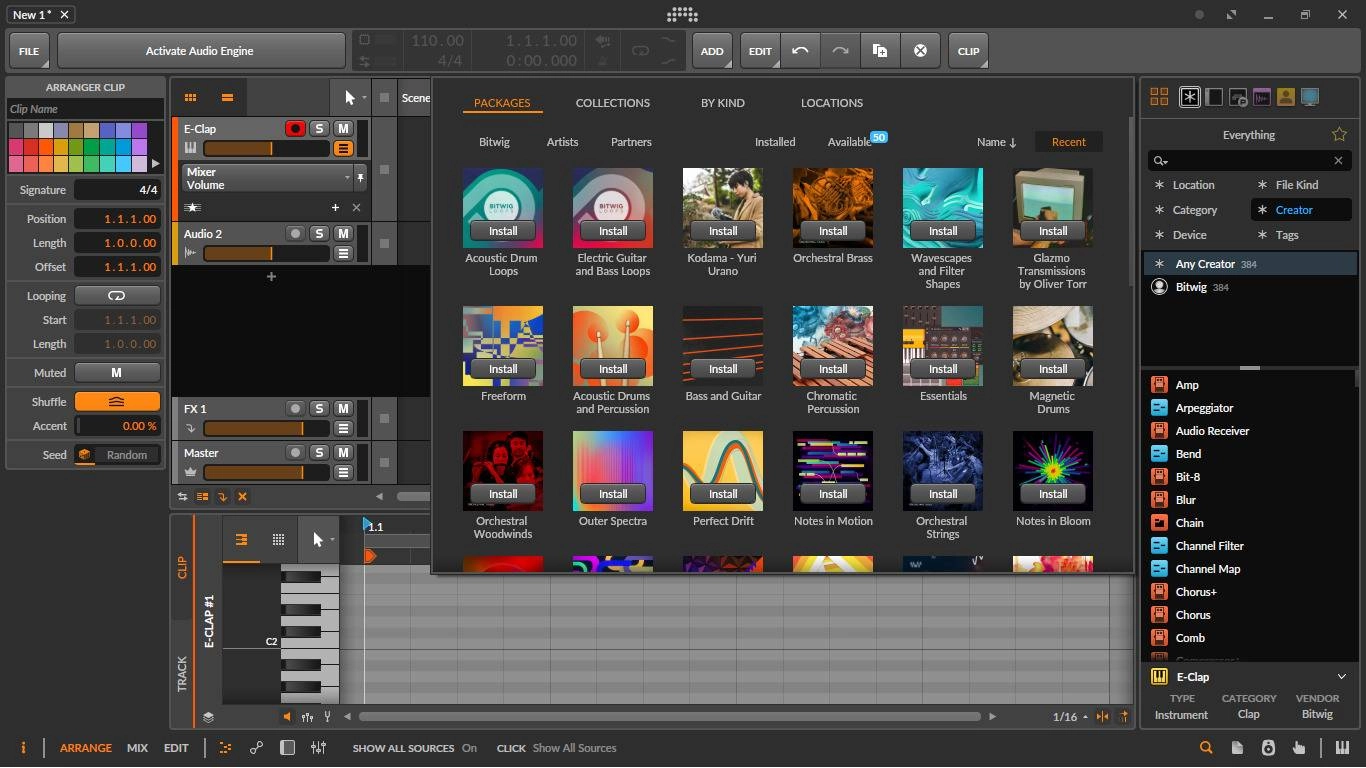Screen dimensions: 1366x768
Task: Solo the Master track
Action: tap(319, 452)
